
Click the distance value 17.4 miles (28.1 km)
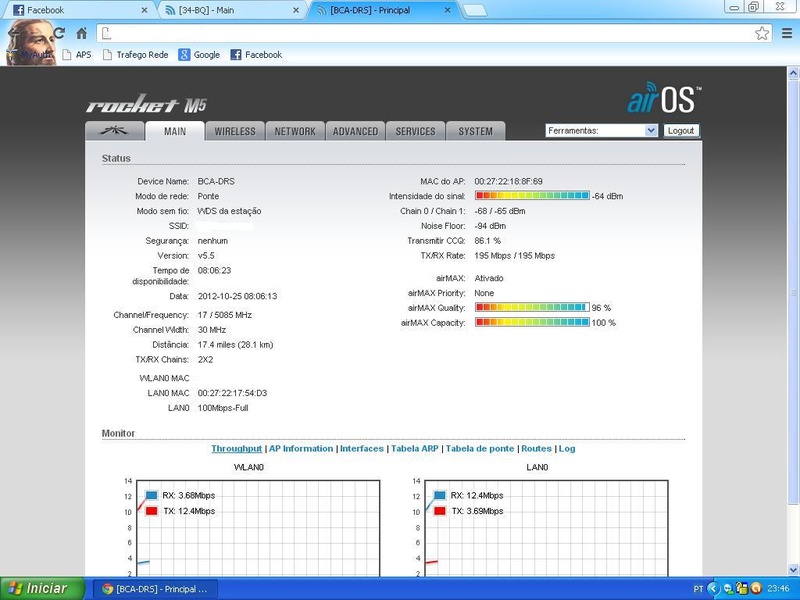(x=235, y=344)
